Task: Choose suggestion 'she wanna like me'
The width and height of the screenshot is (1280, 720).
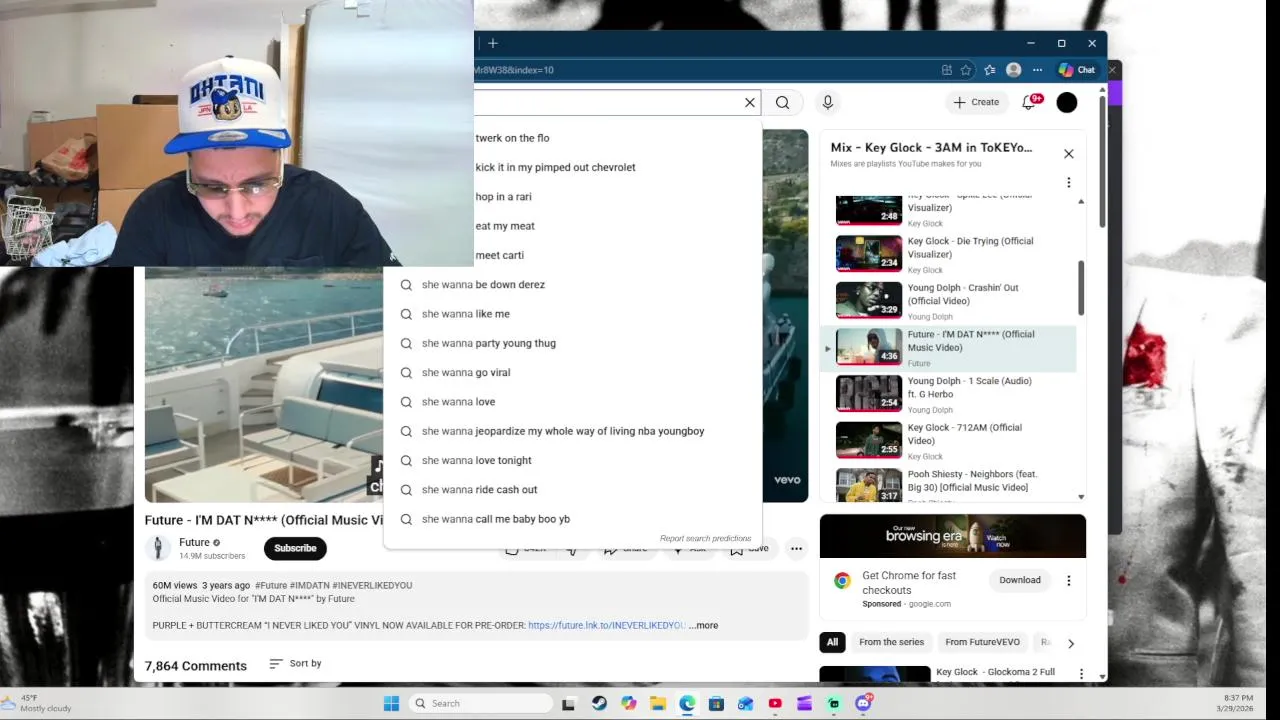Action: [x=572, y=314]
